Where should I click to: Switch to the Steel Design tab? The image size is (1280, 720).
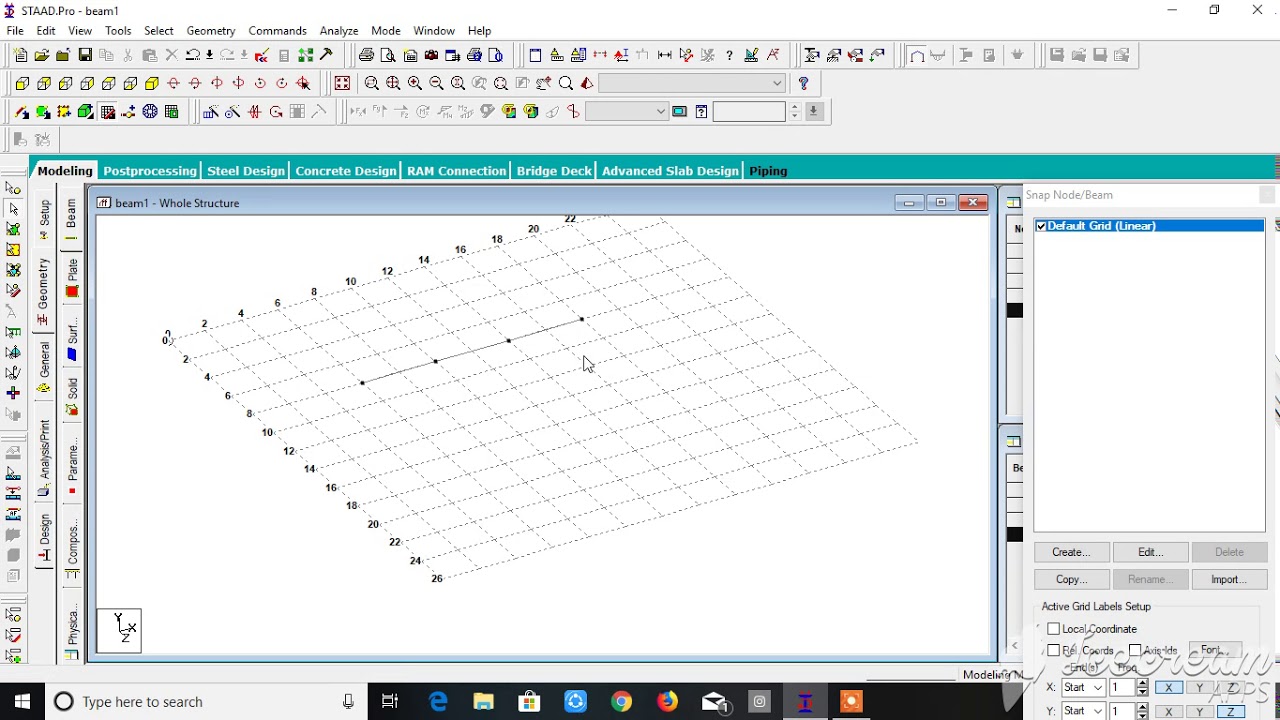(x=246, y=171)
